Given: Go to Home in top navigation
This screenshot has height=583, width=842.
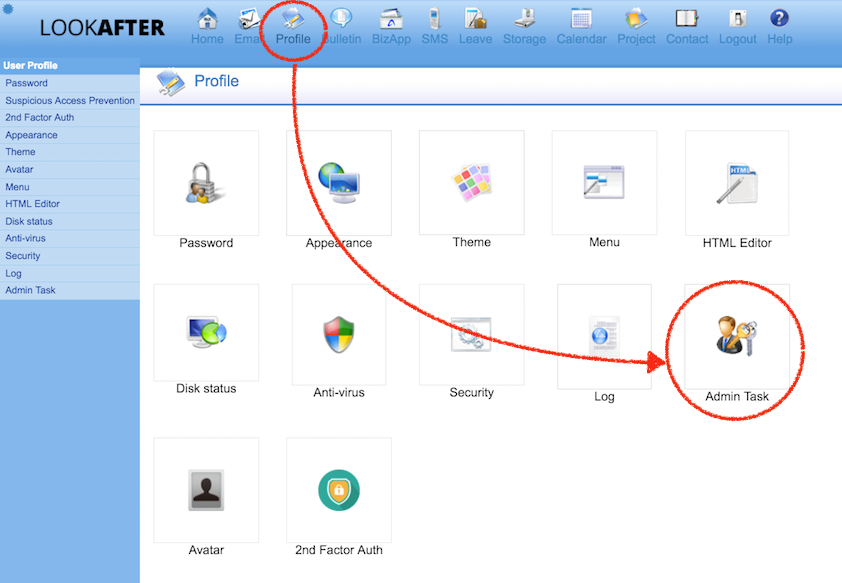Looking at the screenshot, I should [207, 26].
